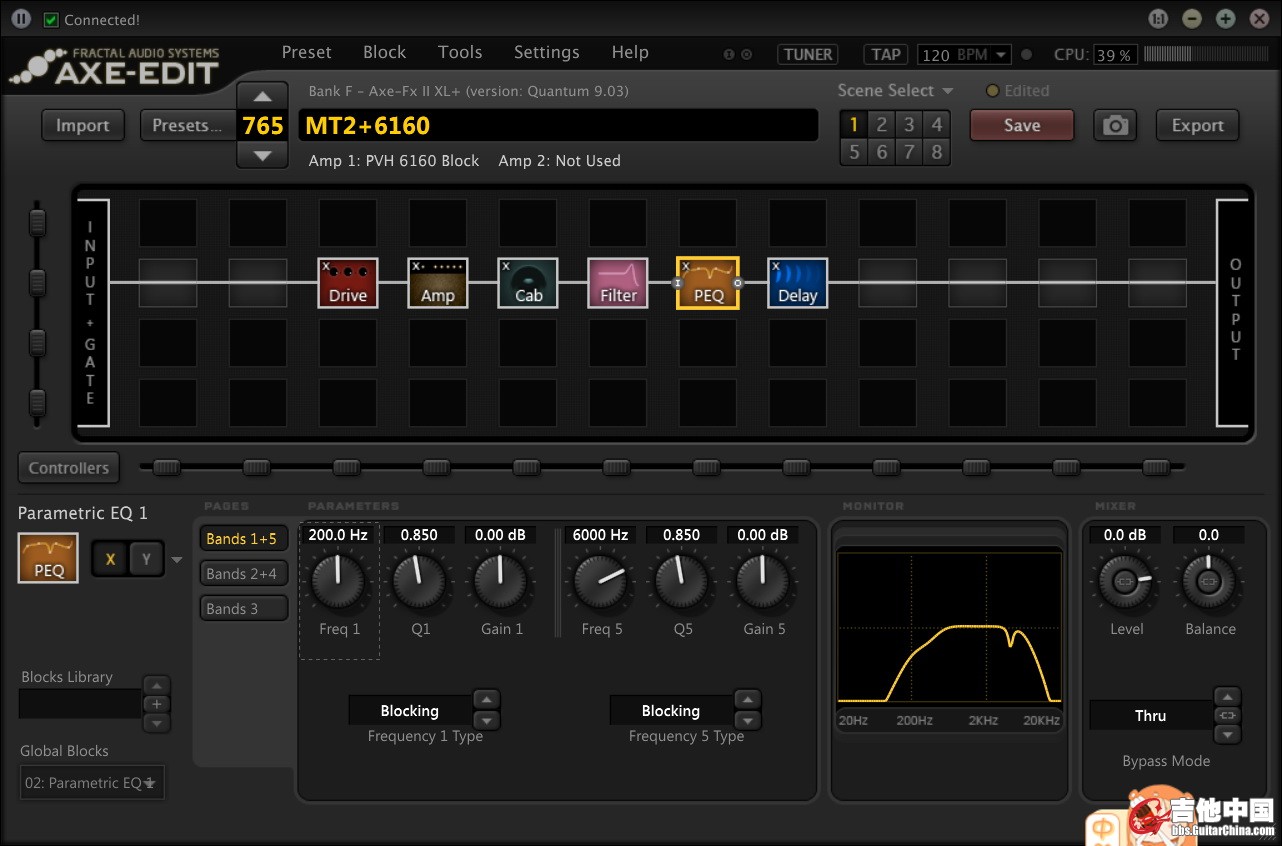Viewport: 1282px width, 846px height.
Task: Click the TAP tempo button
Action: tap(886, 55)
